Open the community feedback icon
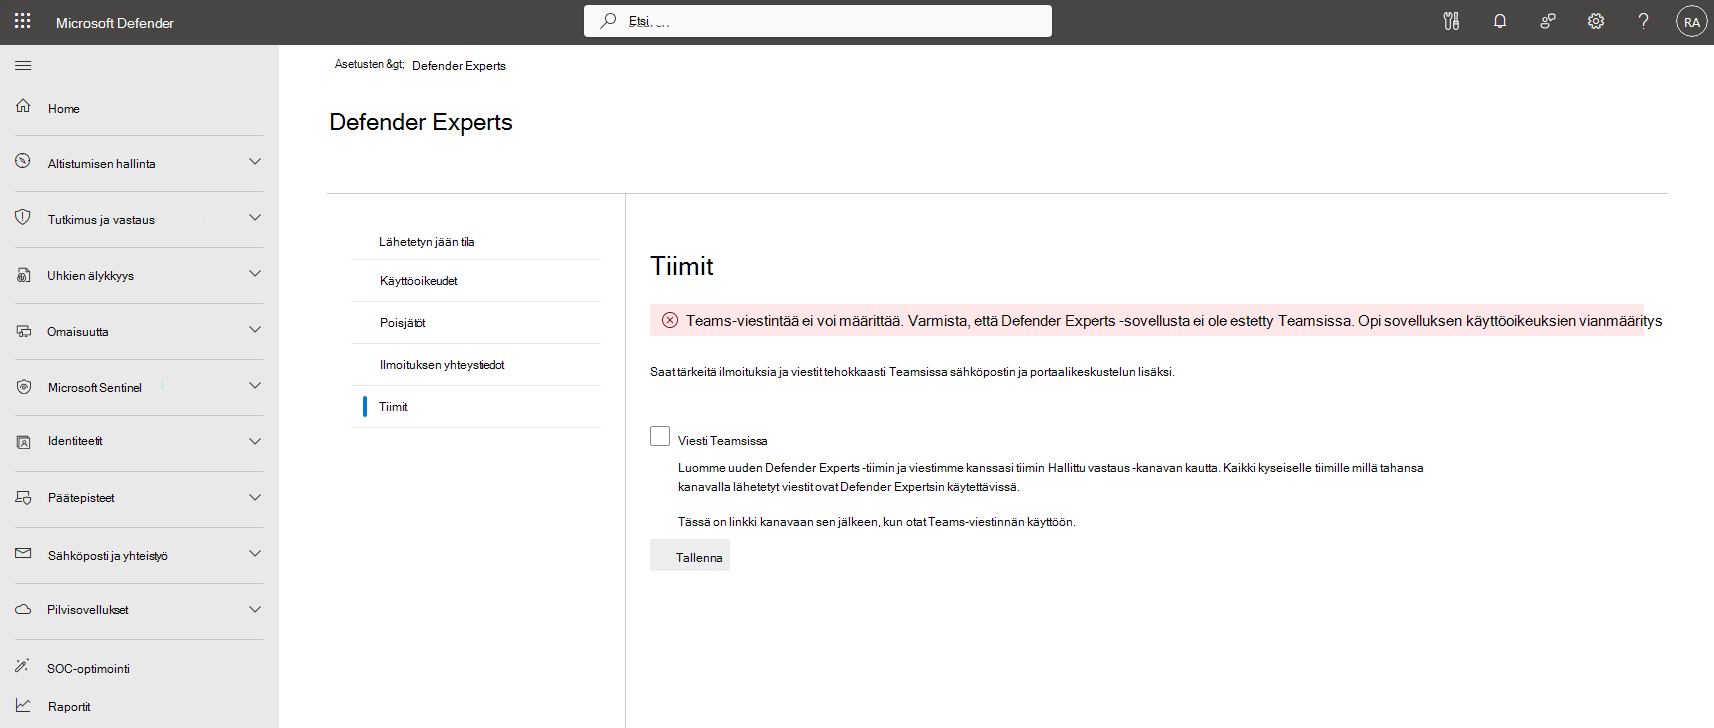This screenshot has height=728, width=1714. [x=1547, y=21]
